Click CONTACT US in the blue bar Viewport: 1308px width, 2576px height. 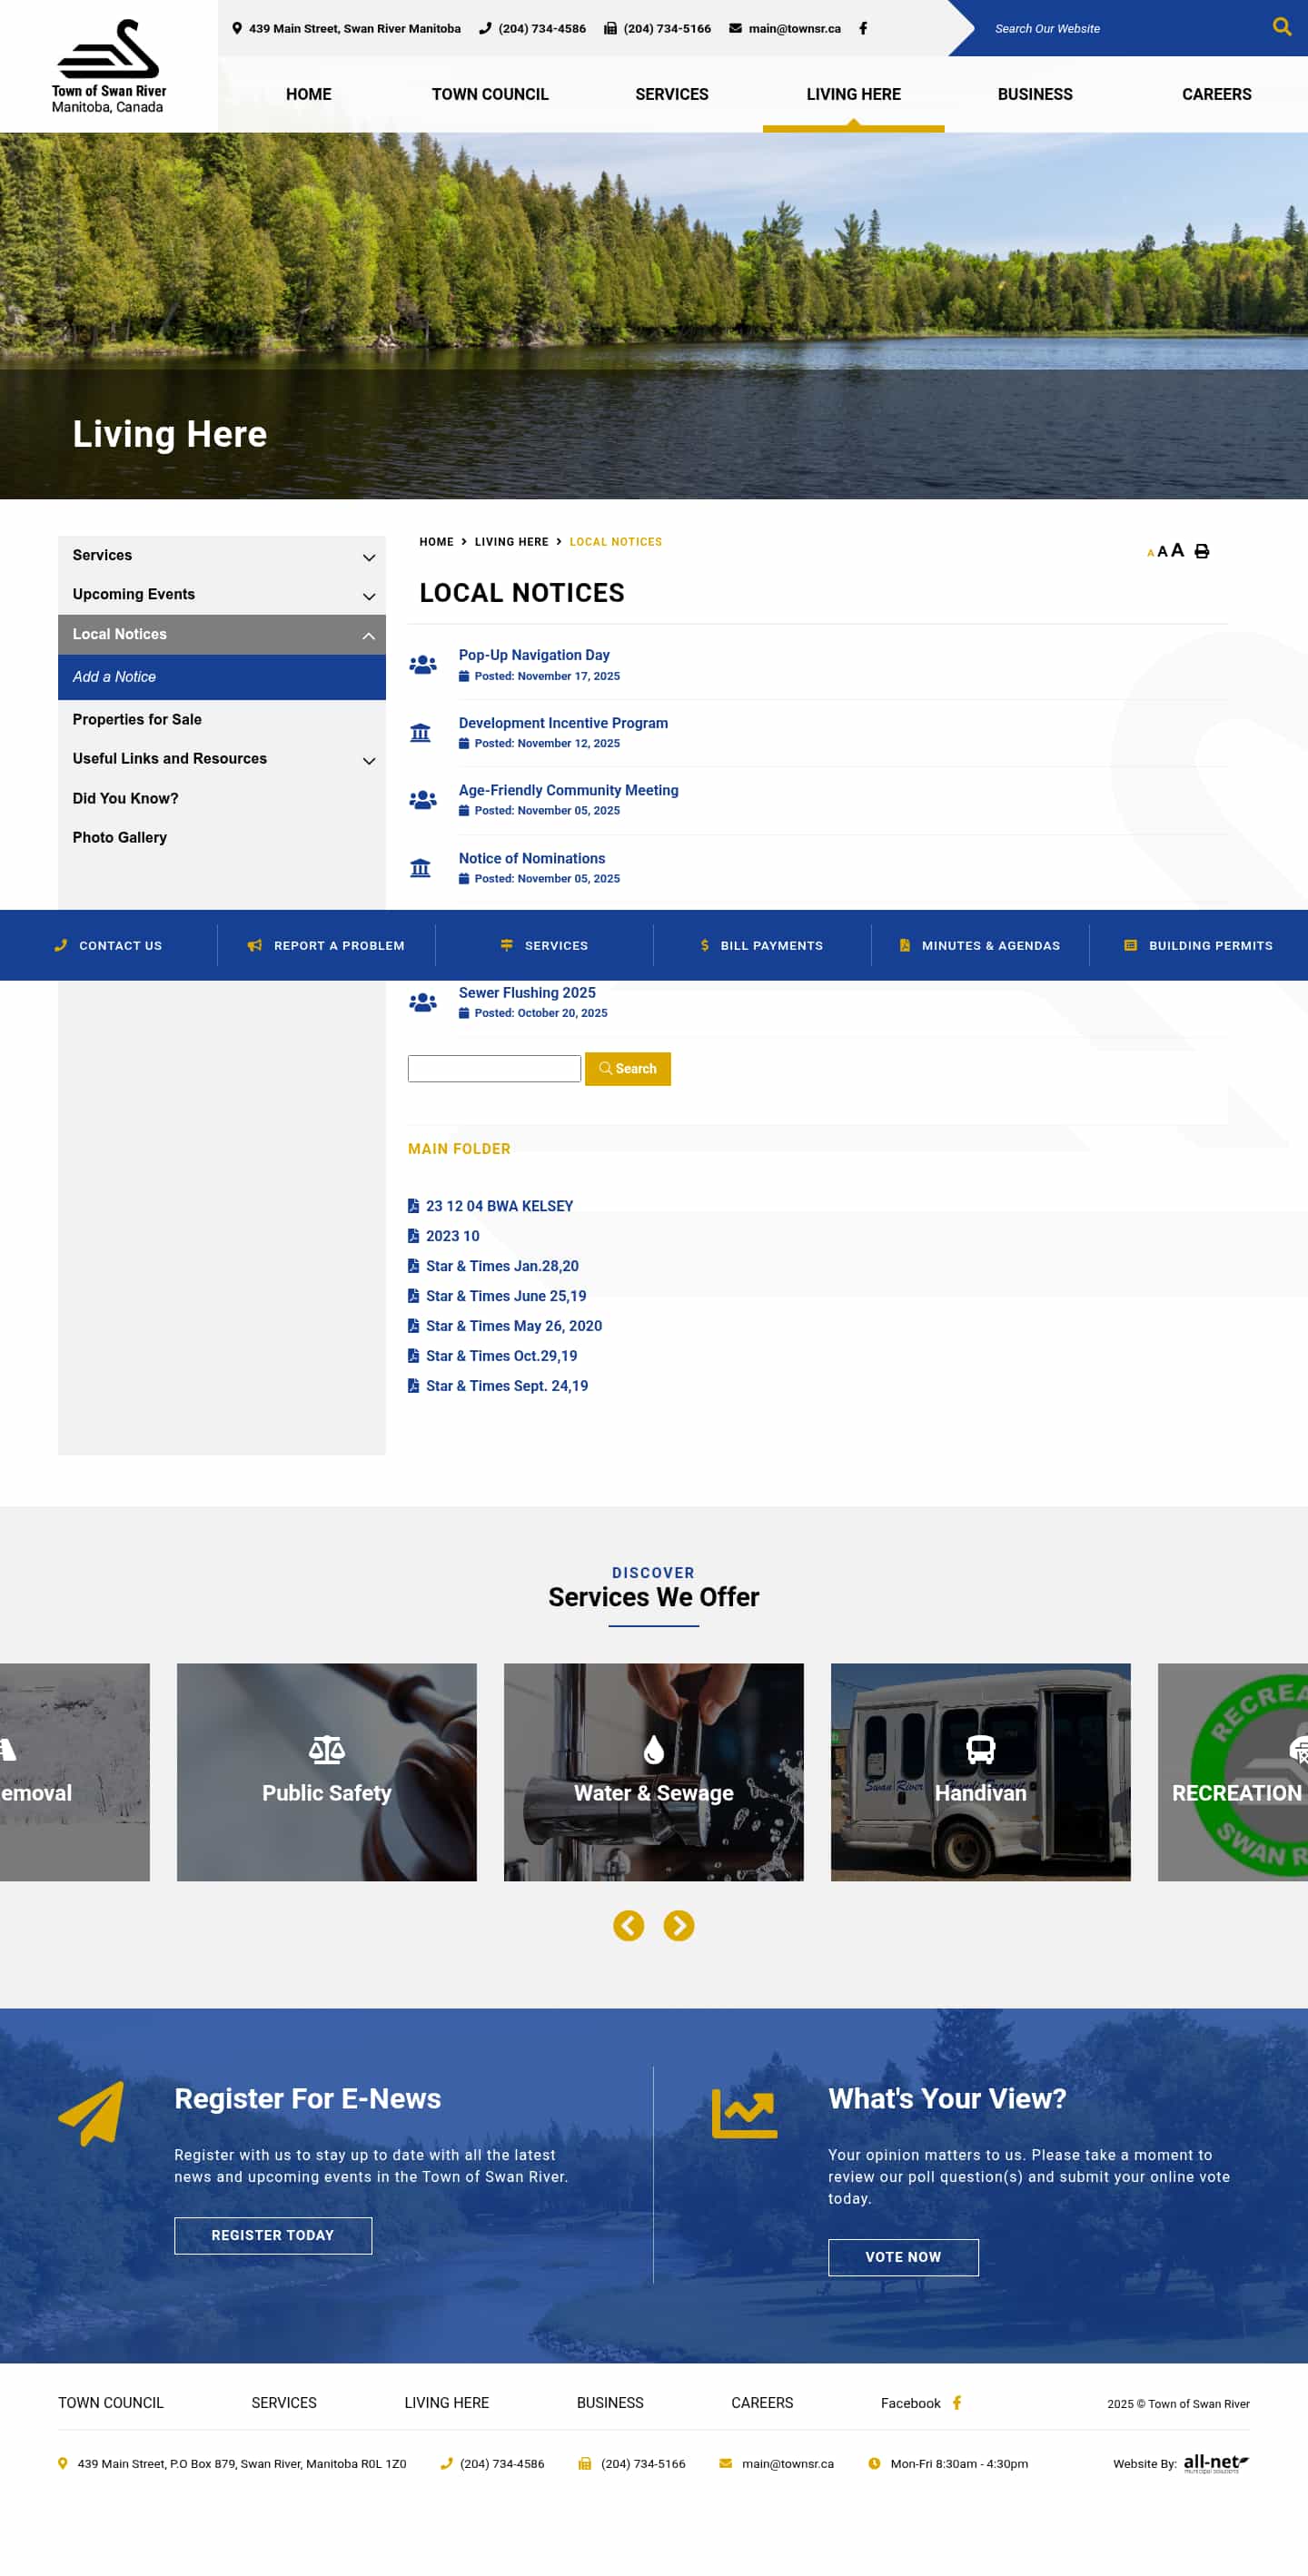pyautogui.click(x=108, y=945)
